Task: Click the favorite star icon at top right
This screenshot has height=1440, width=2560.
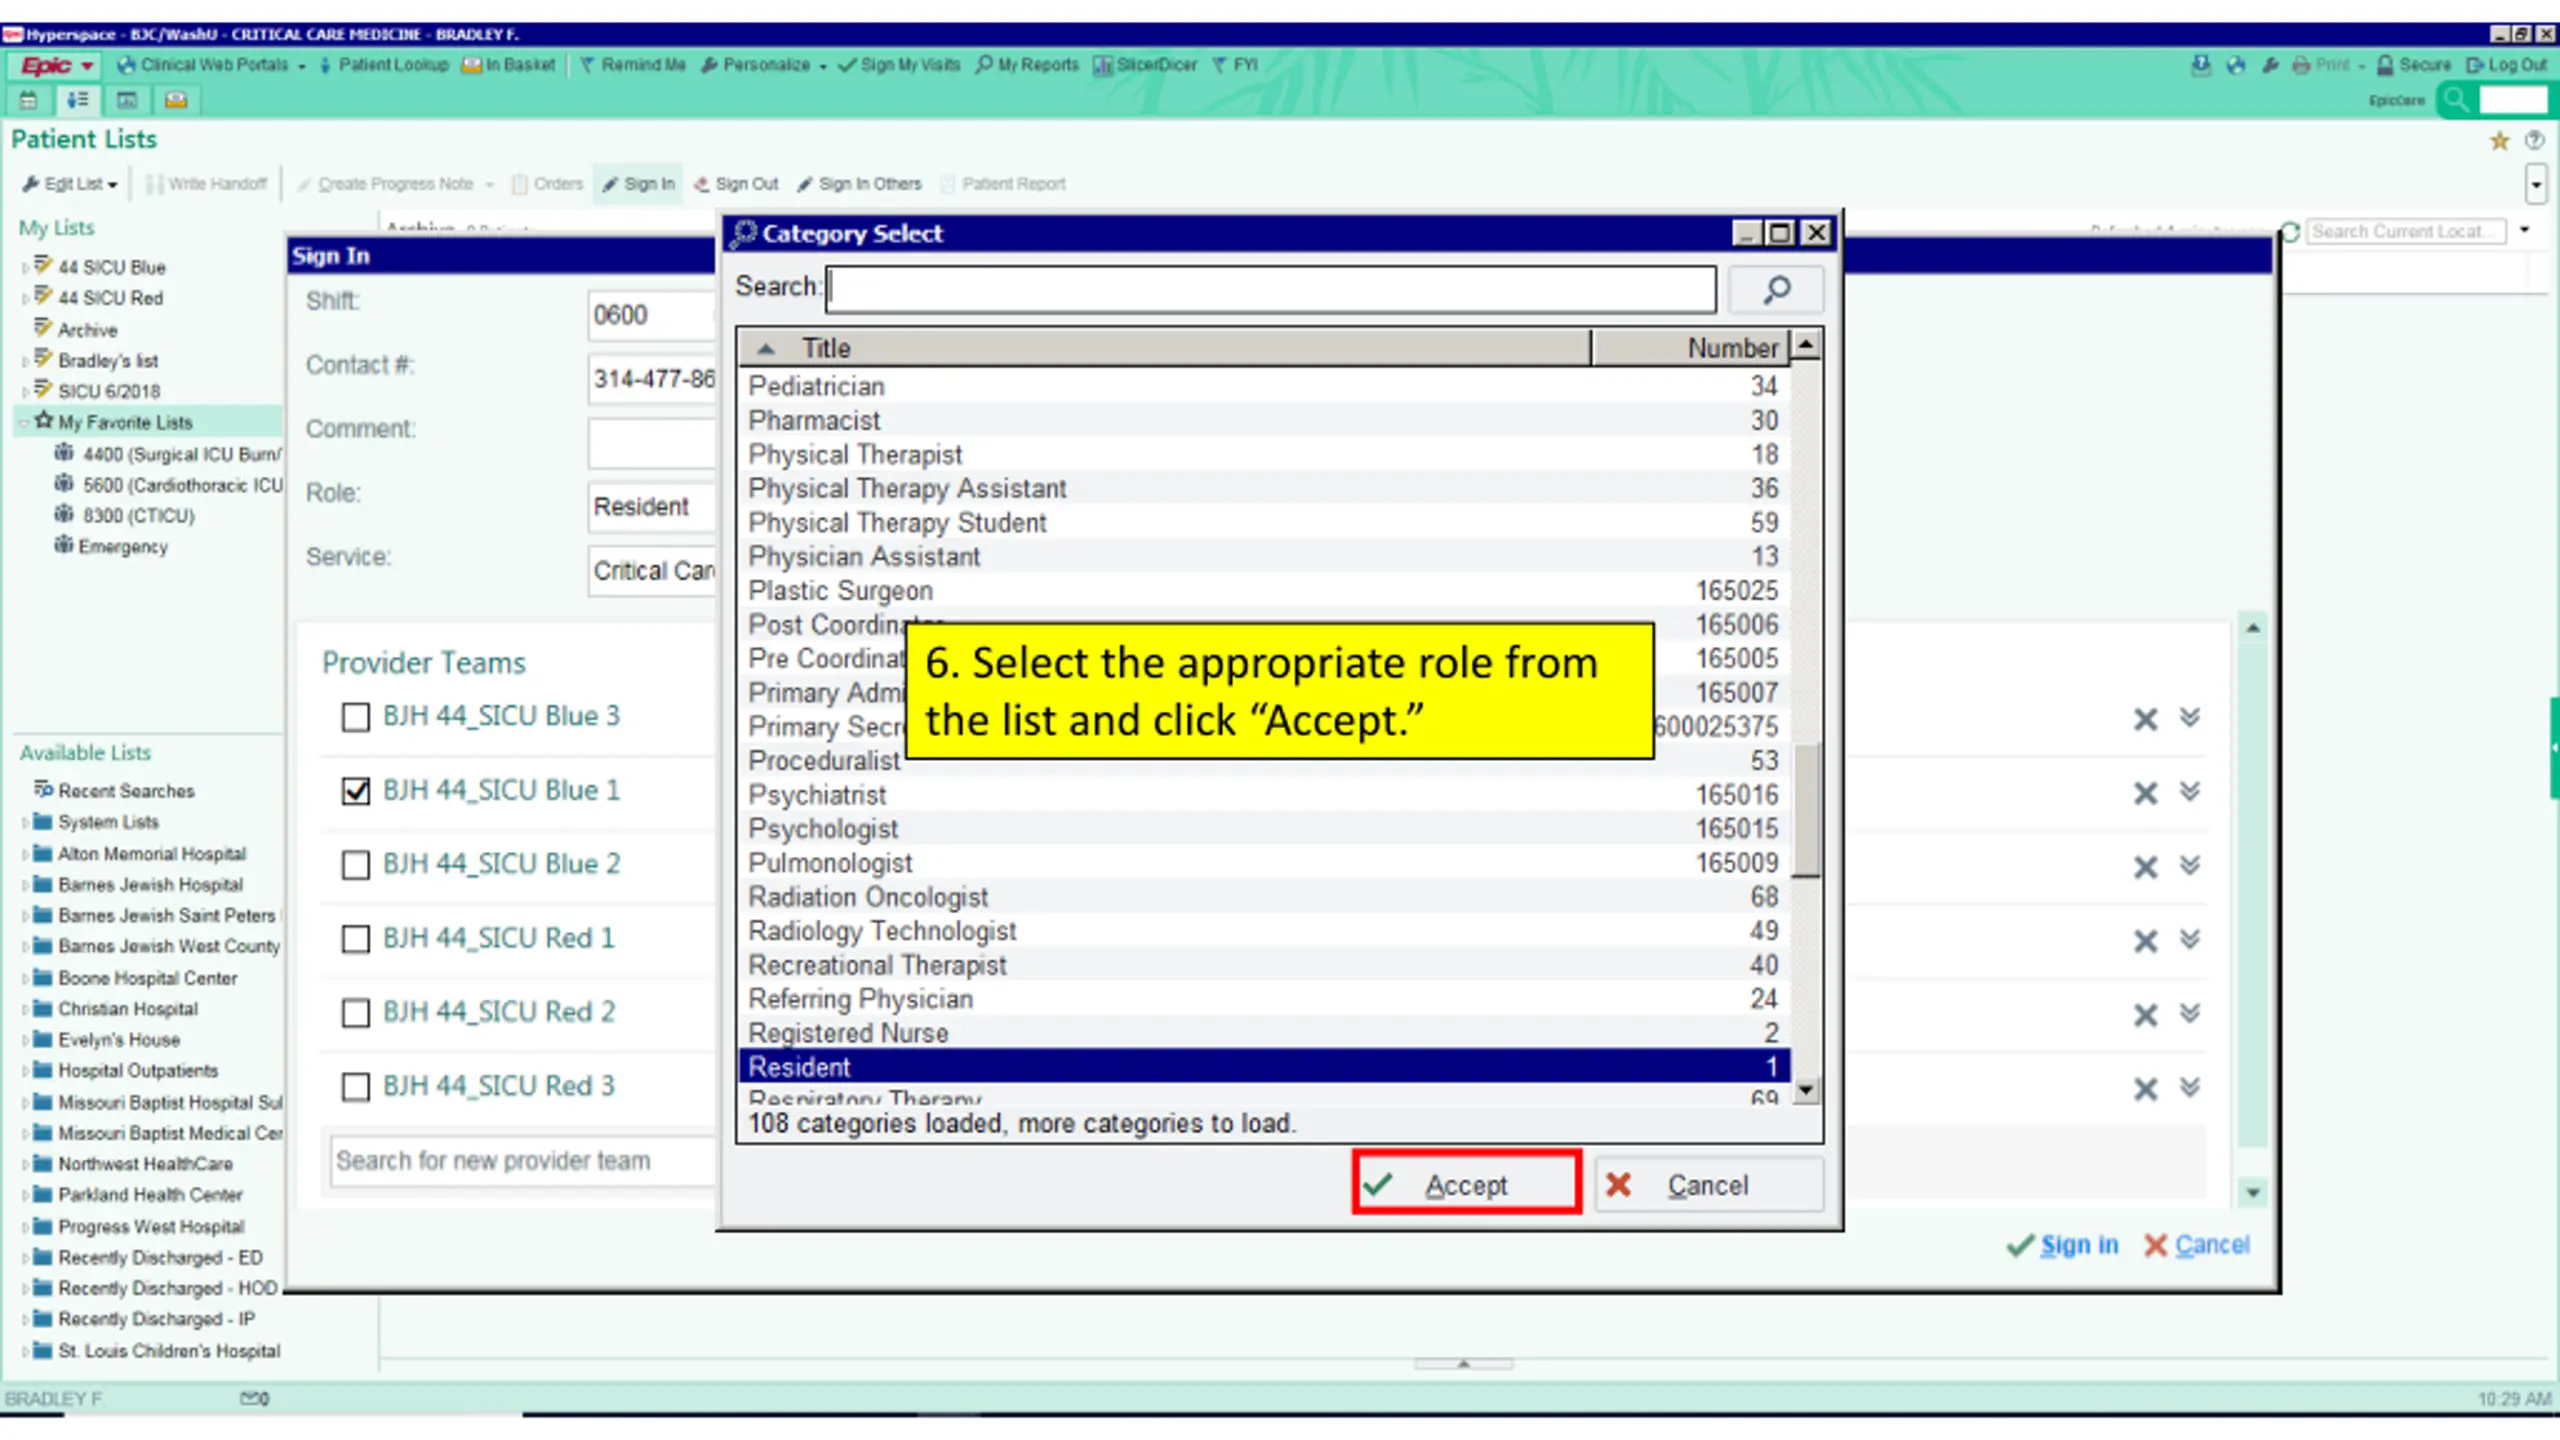Action: pos(2500,141)
